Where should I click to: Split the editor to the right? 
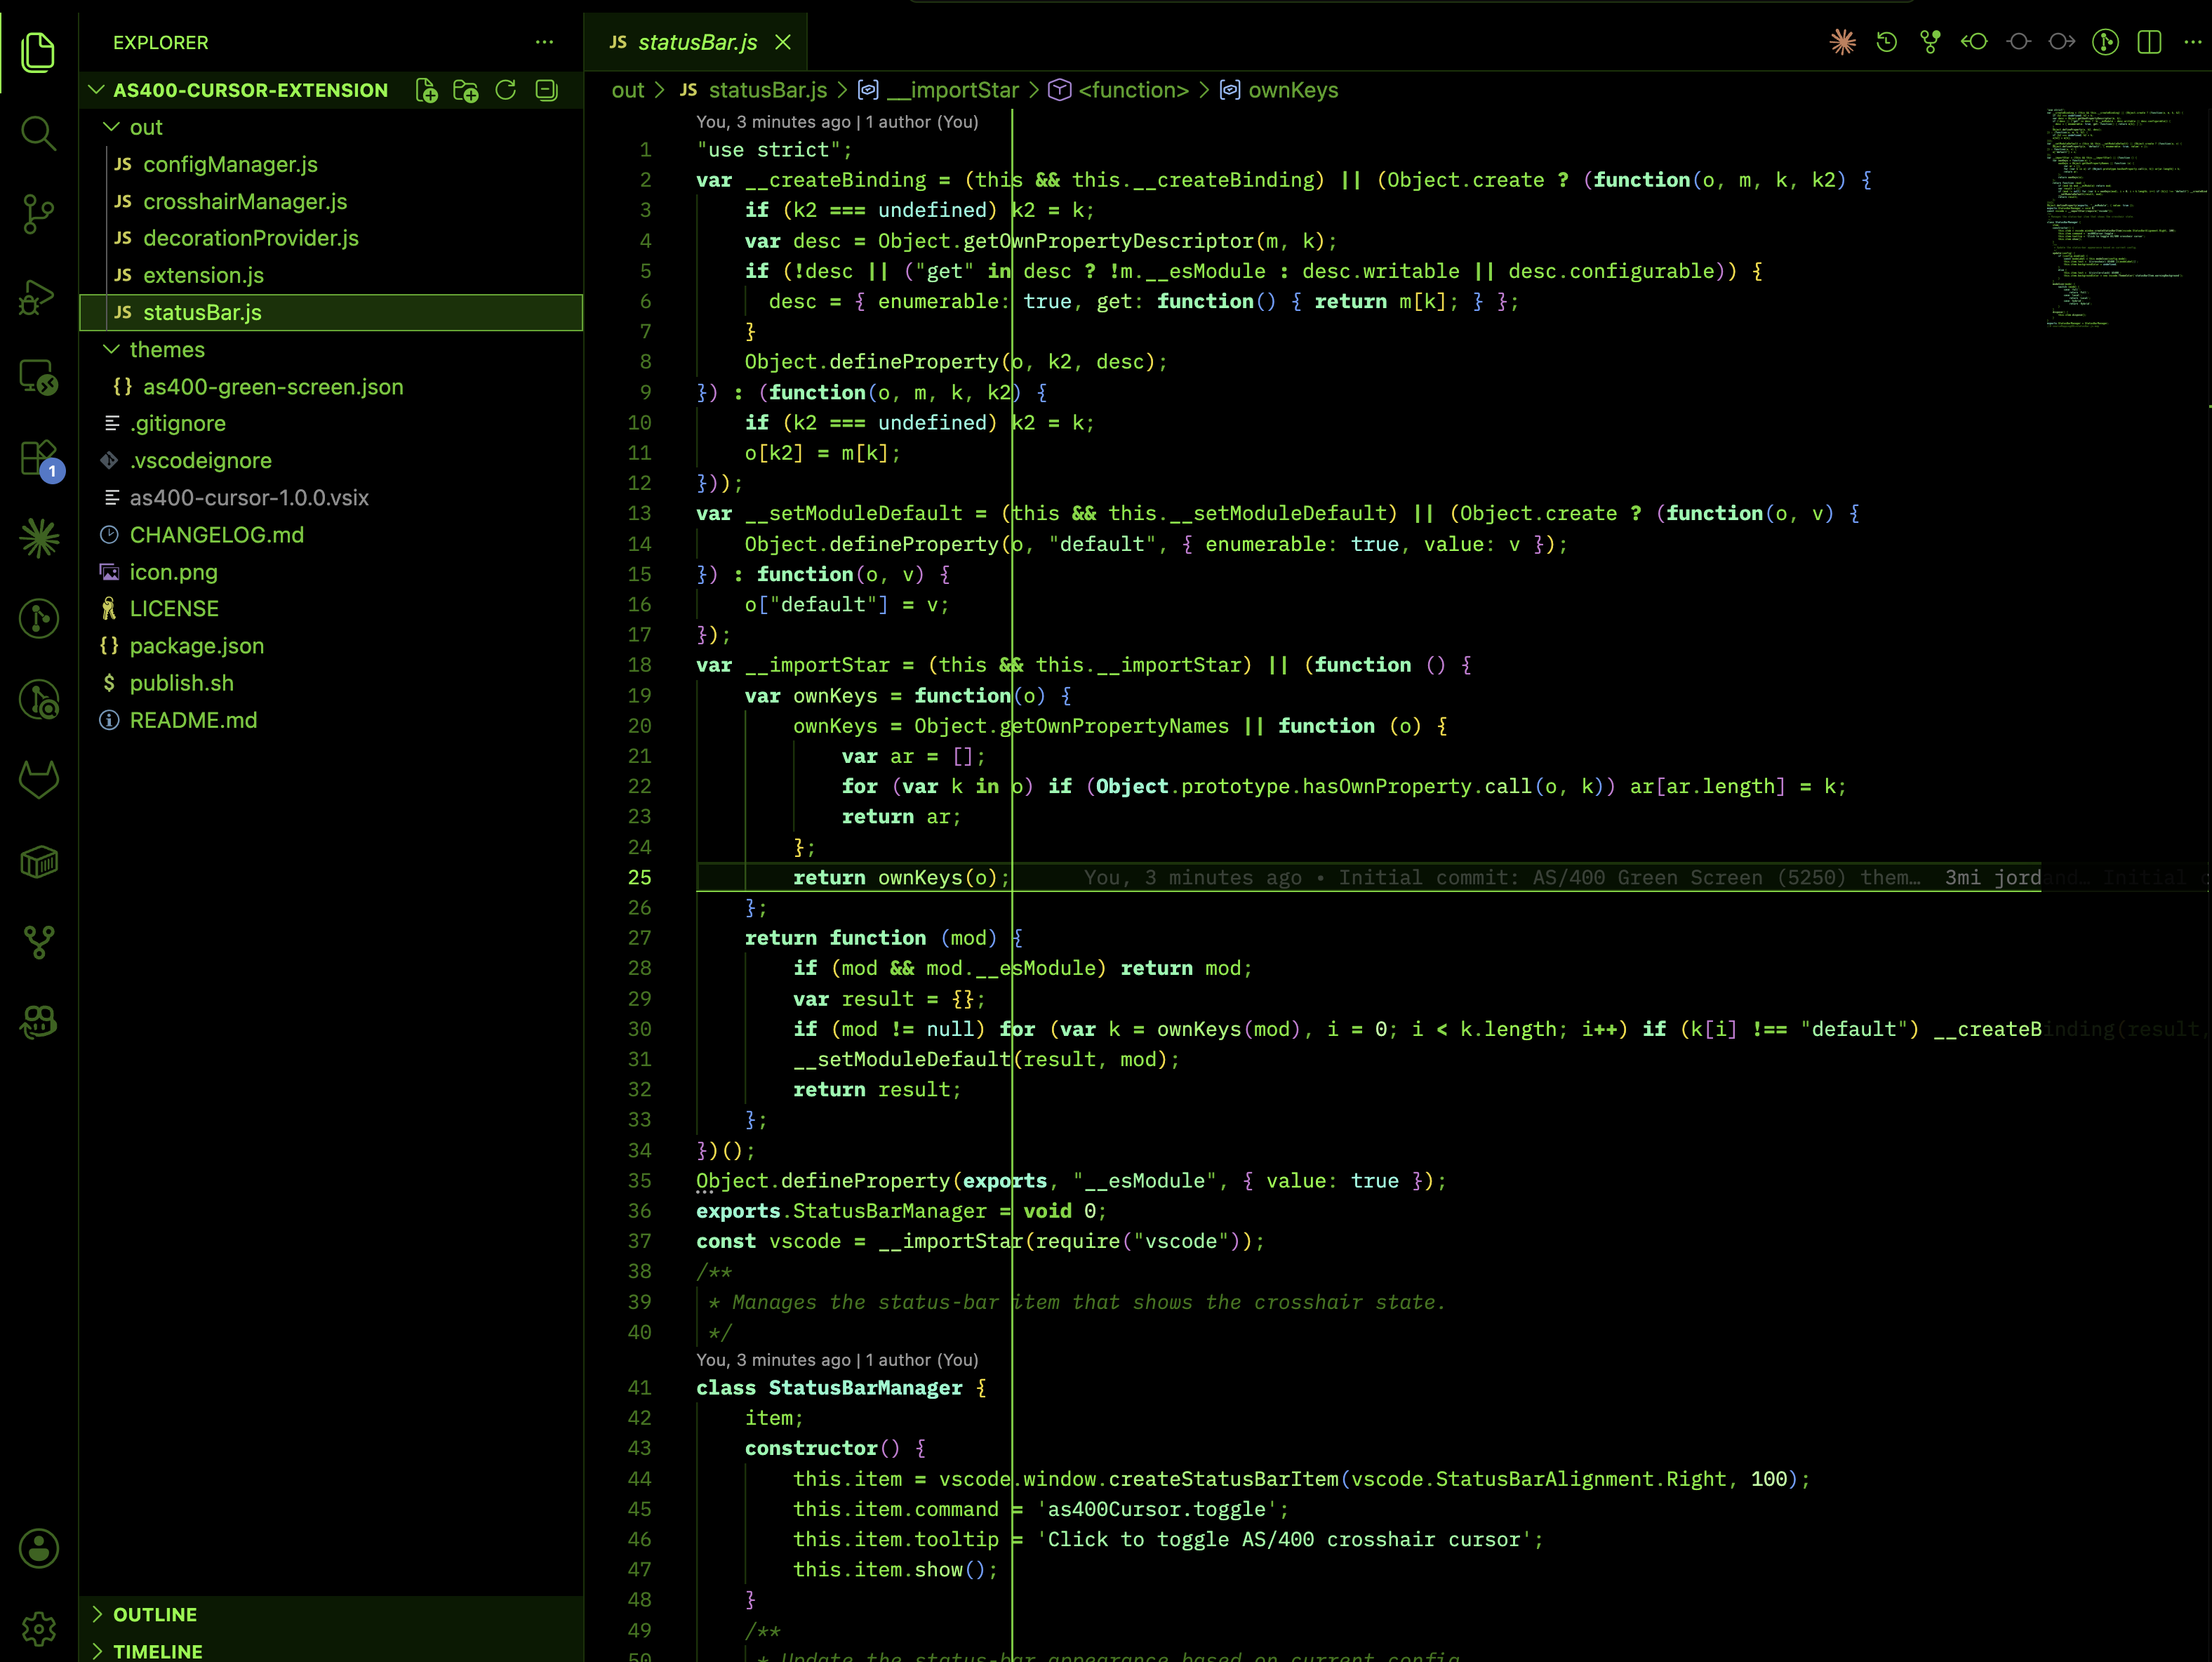tap(2149, 42)
